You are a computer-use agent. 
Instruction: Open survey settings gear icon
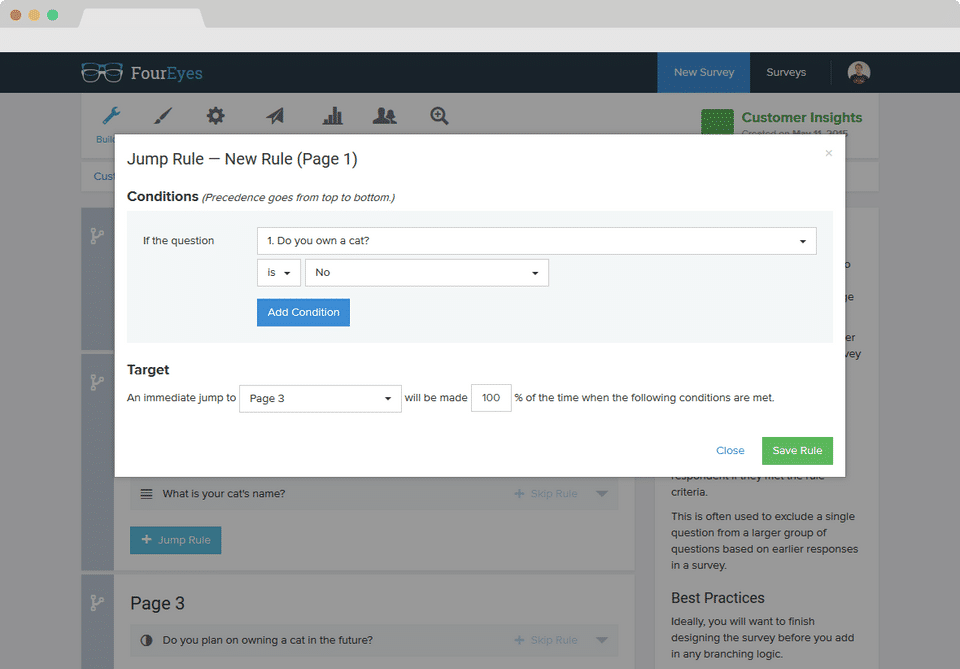coord(216,116)
